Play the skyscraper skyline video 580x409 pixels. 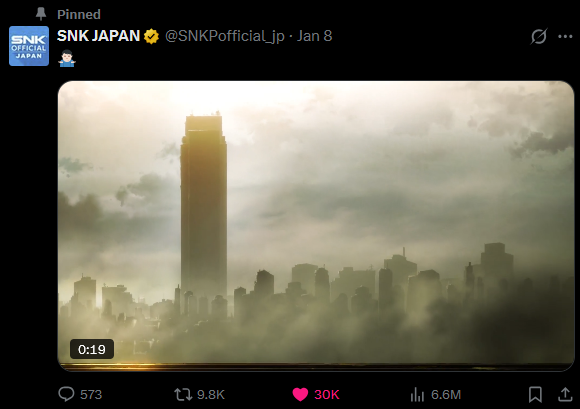[316, 225]
